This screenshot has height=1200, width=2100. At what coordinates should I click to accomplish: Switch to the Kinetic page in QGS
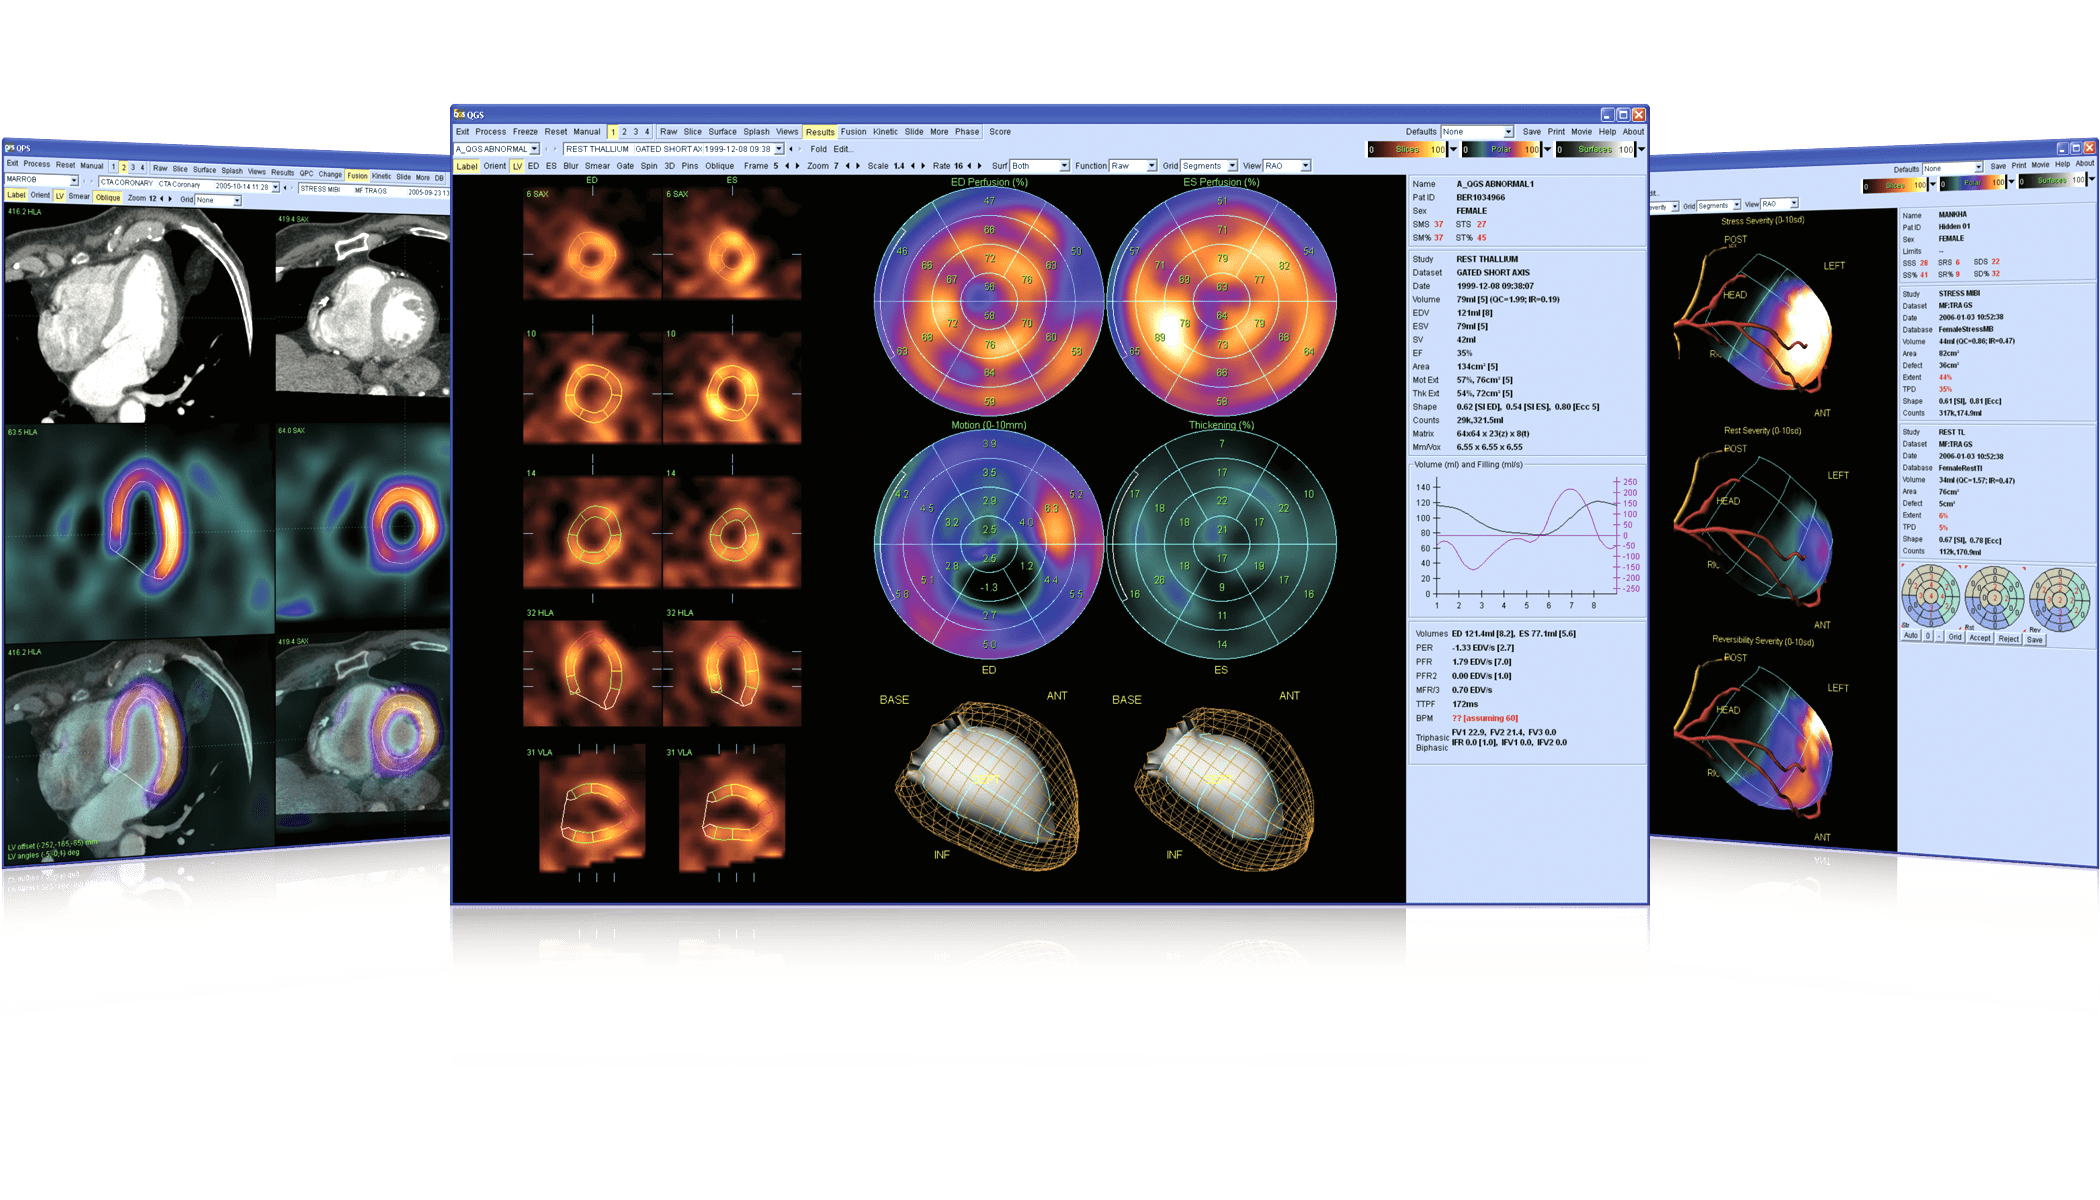point(885,132)
